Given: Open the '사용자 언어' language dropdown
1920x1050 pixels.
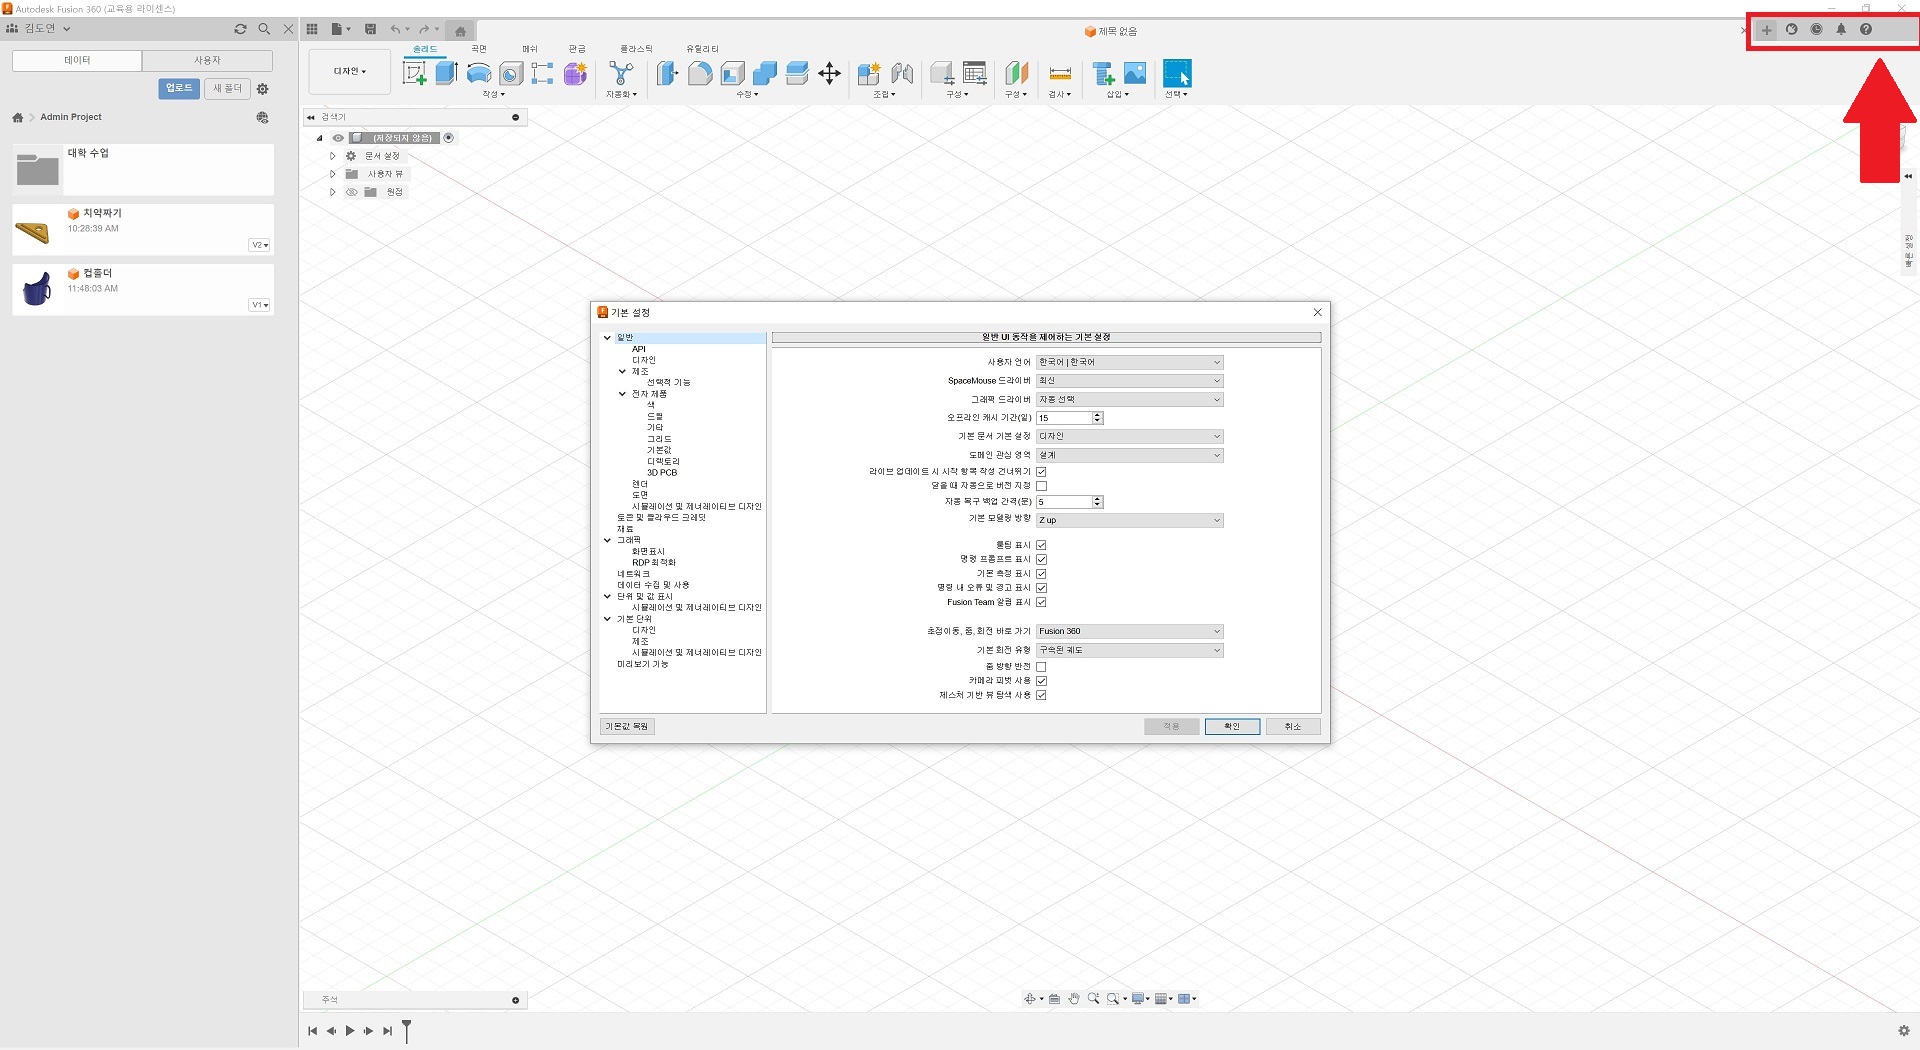Looking at the screenshot, I should click(1129, 362).
